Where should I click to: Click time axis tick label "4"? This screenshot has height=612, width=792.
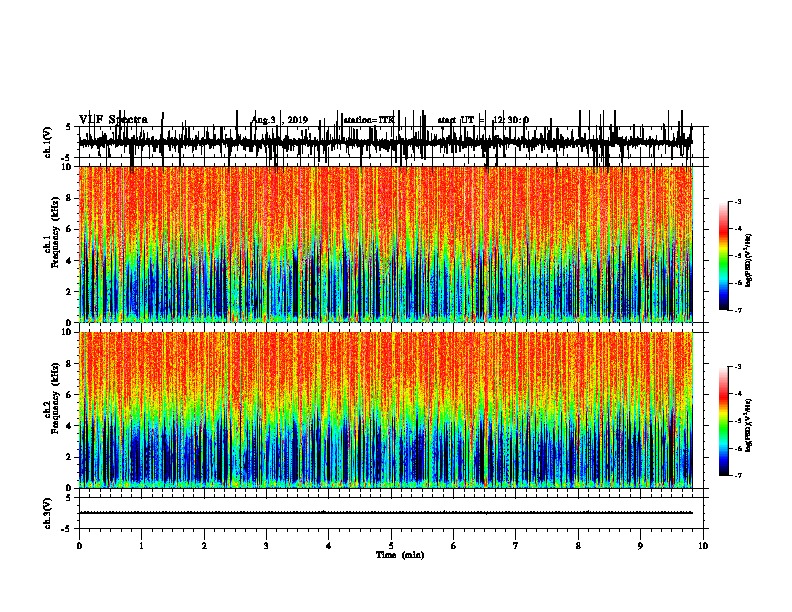pos(329,546)
